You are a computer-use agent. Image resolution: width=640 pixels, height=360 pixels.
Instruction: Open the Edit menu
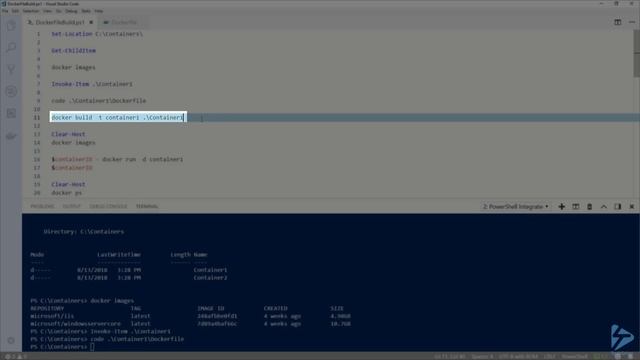pos(15,11)
